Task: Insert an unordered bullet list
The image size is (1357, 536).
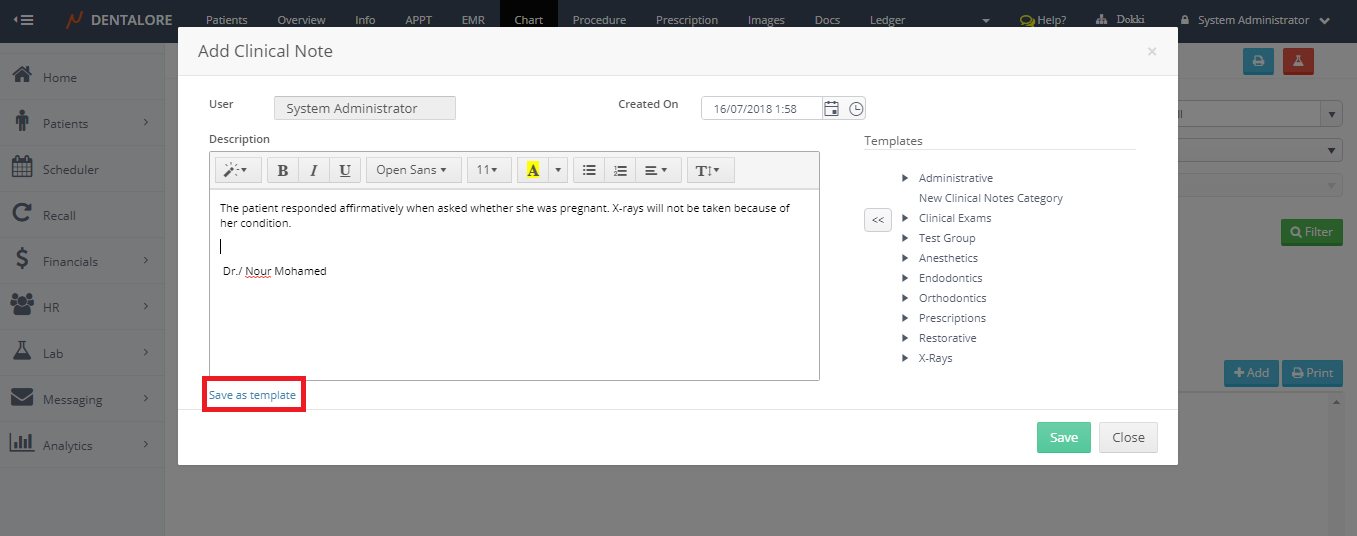Action: point(589,170)
